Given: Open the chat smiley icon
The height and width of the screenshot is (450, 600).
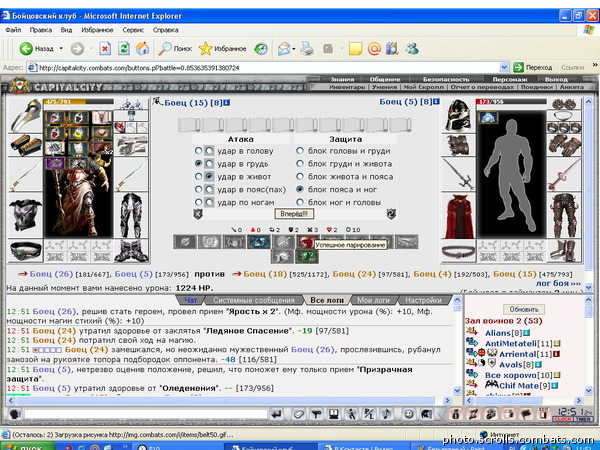Looking at the screenshot, I should [409, 414].
